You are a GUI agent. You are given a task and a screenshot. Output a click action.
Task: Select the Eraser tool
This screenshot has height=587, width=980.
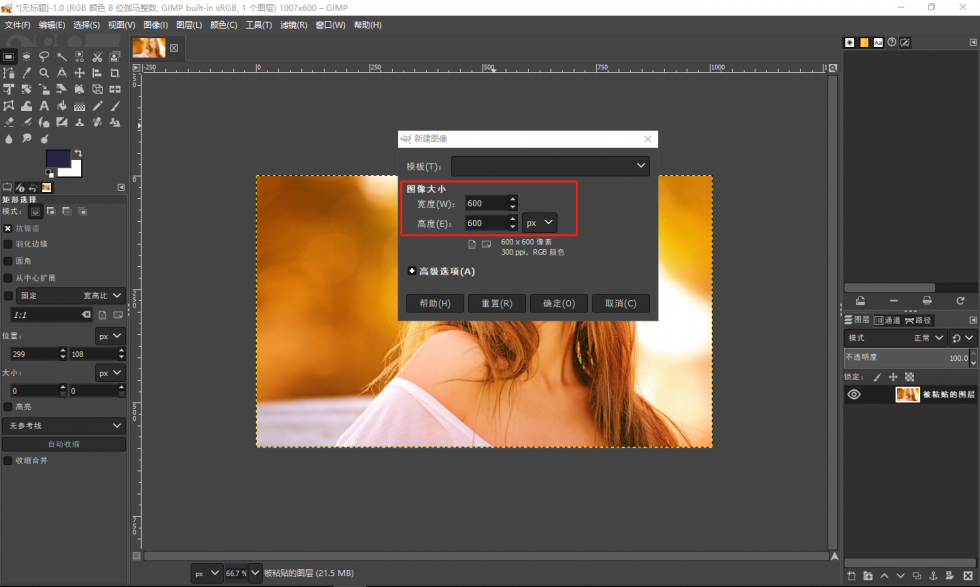click(x=9, y=122)
